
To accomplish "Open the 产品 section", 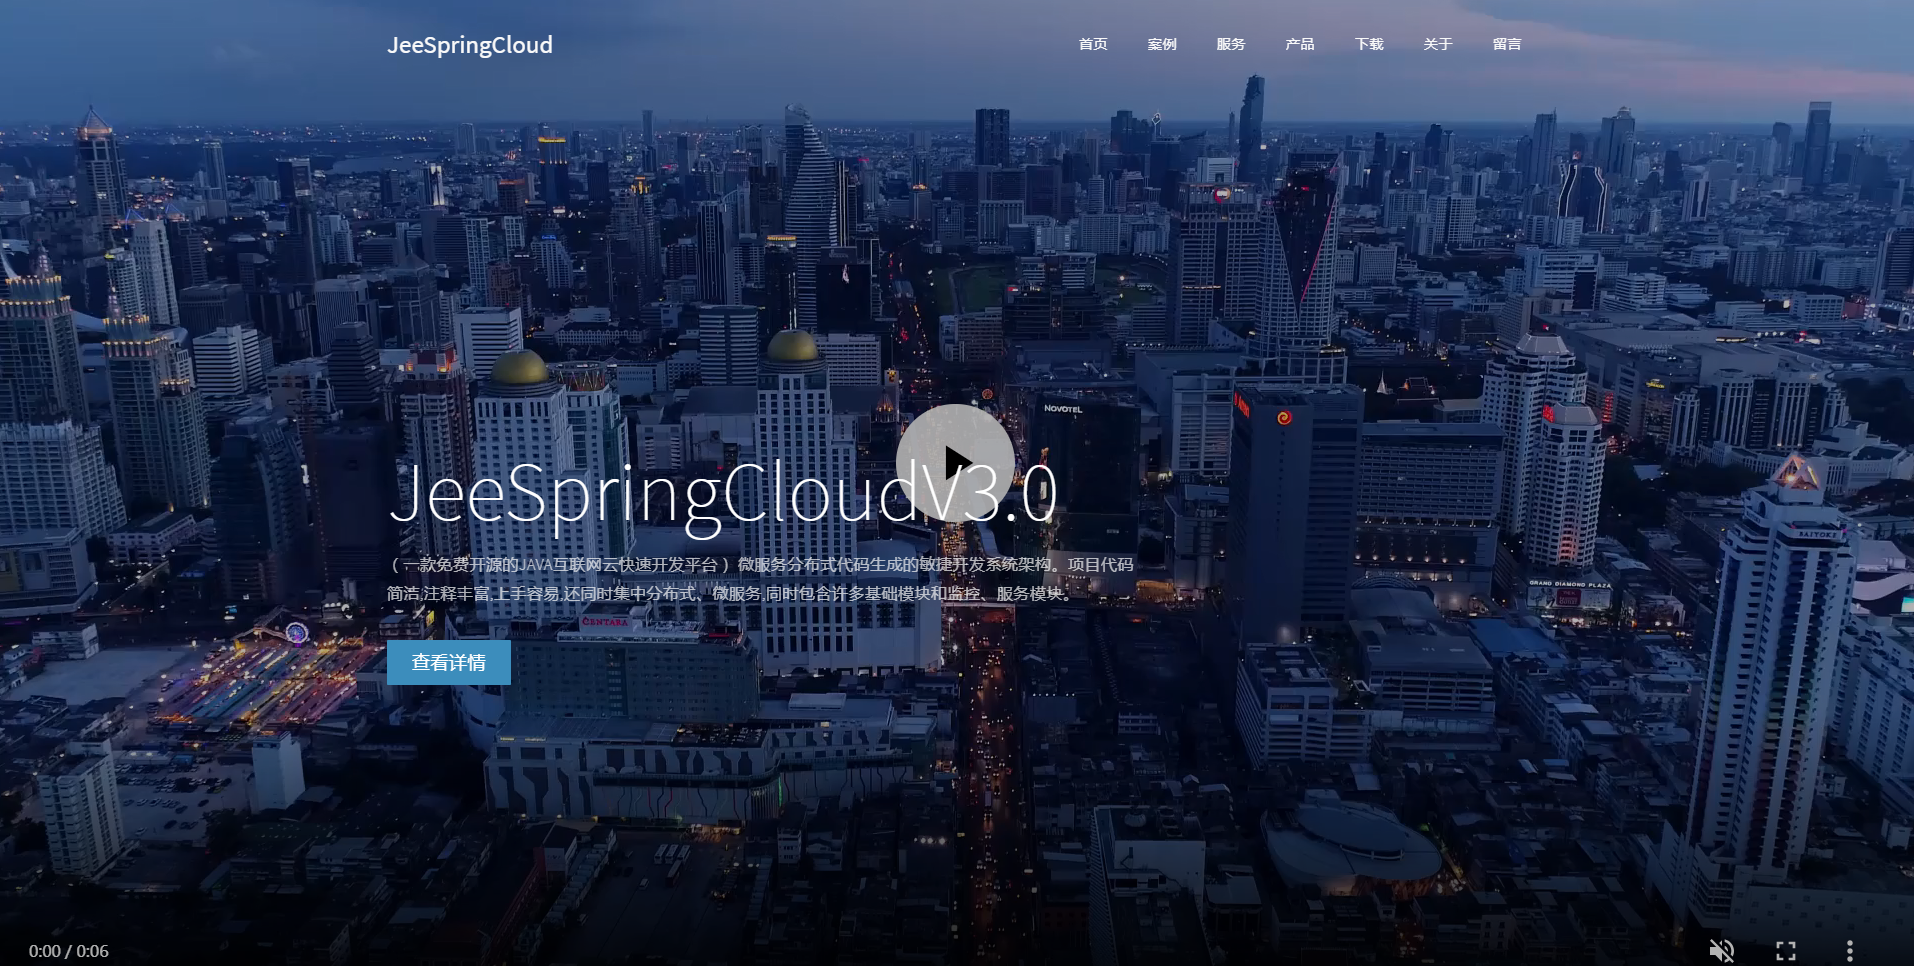I will [x=1299, y=44].
